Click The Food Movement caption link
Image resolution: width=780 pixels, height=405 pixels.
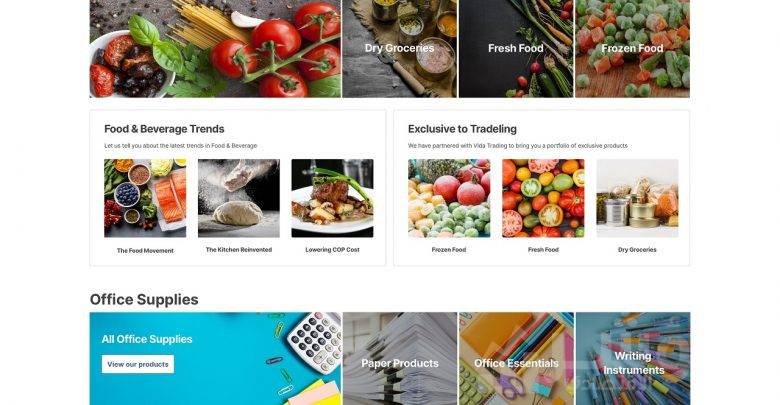tap(145, 251)
